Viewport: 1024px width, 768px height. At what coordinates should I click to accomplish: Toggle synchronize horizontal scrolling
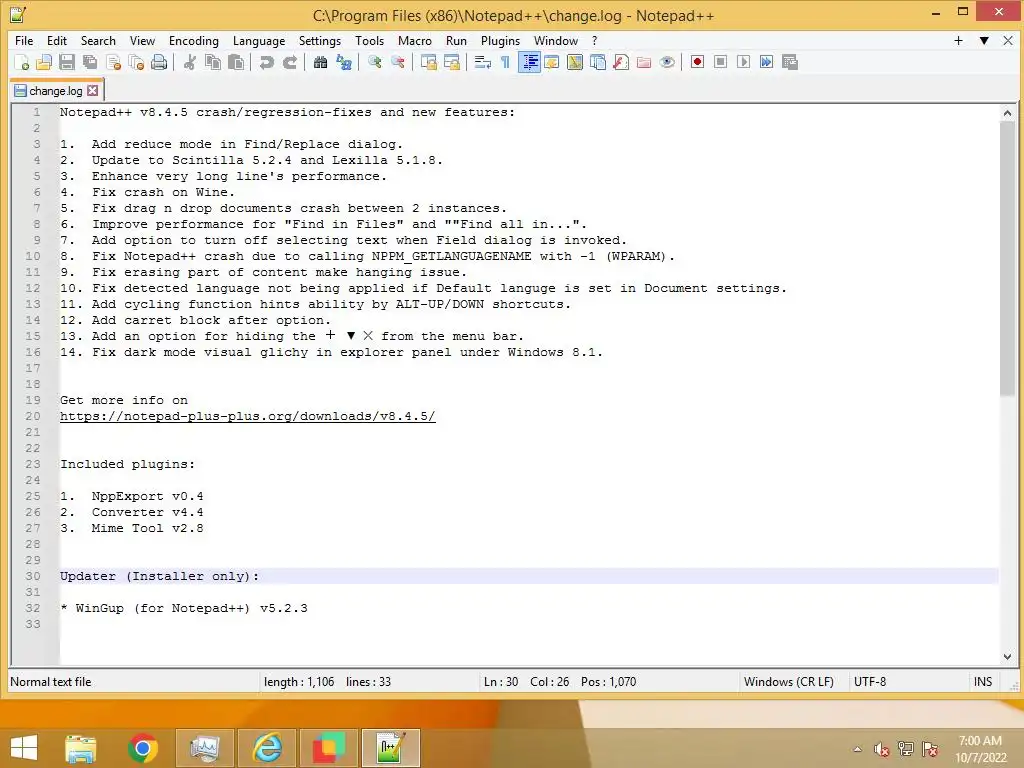(x=451, y=62)
